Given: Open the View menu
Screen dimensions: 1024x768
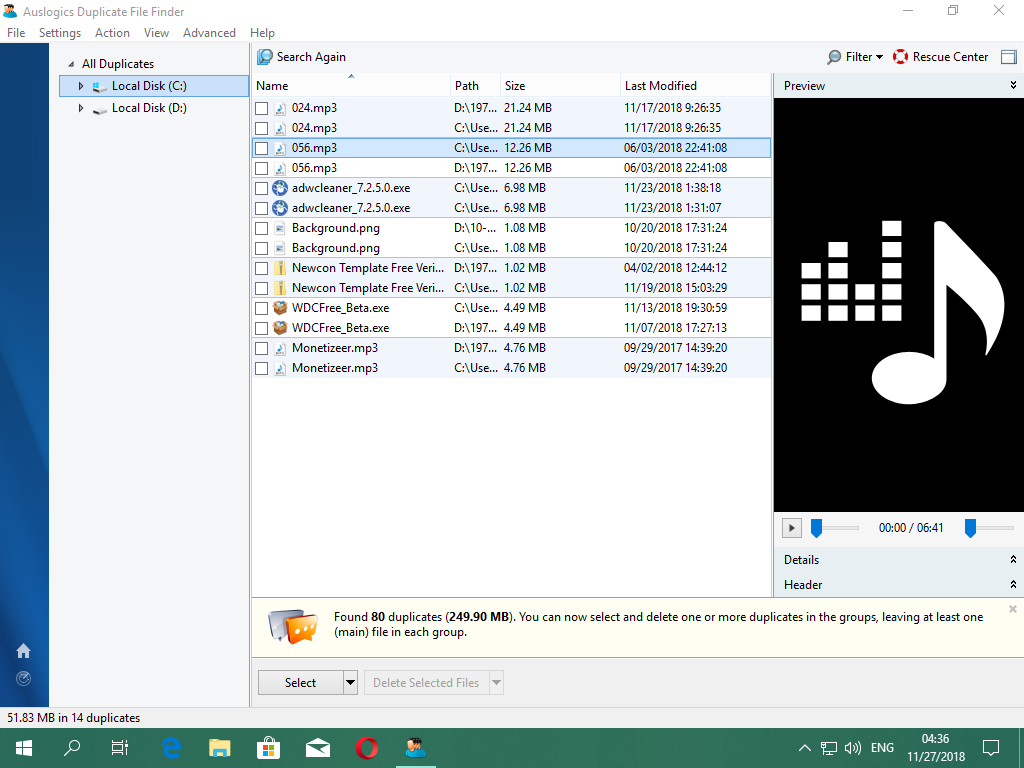Looking at the screenshot, I should click(156, 33).
